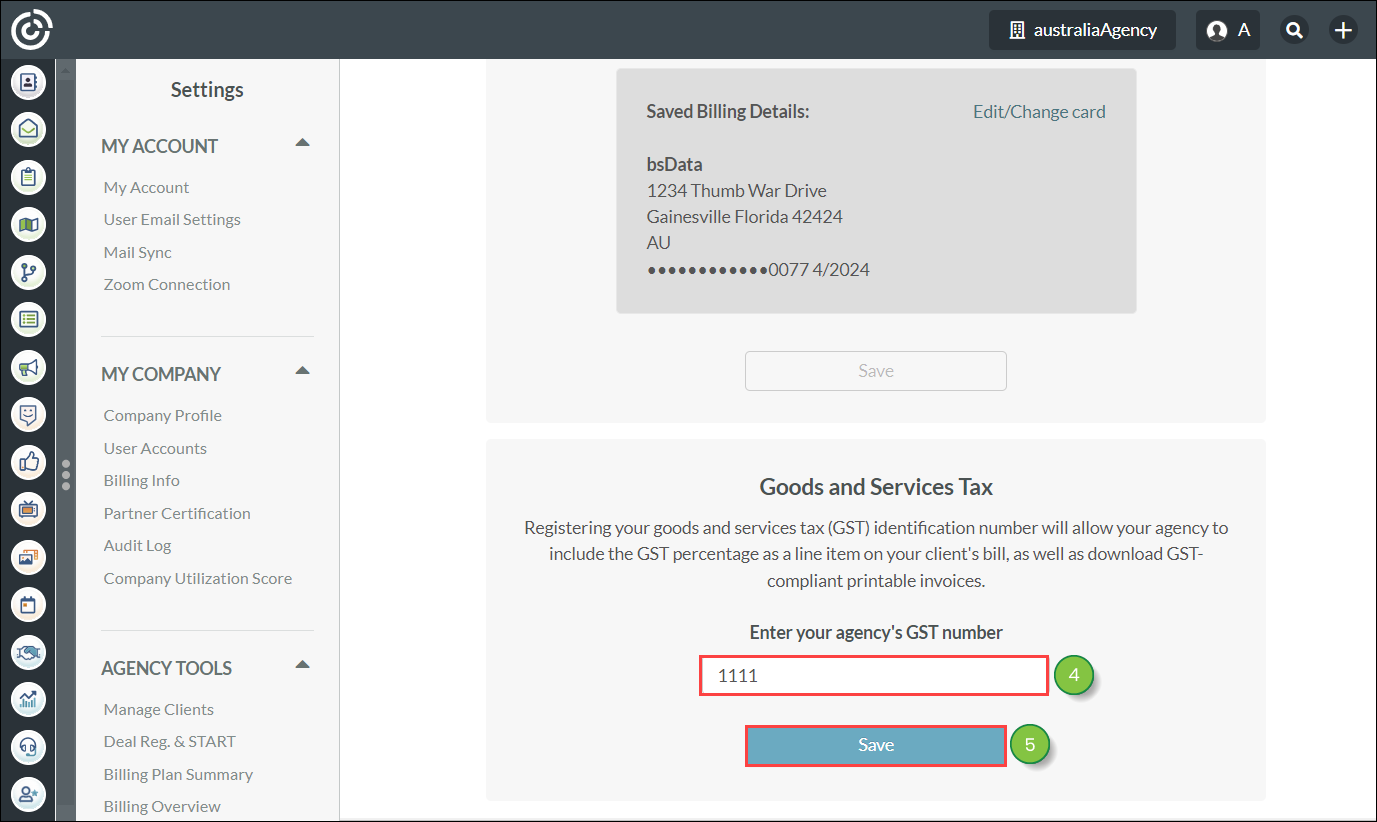Click the bsData billing name

pyautogui.click(x=675, y=164)
